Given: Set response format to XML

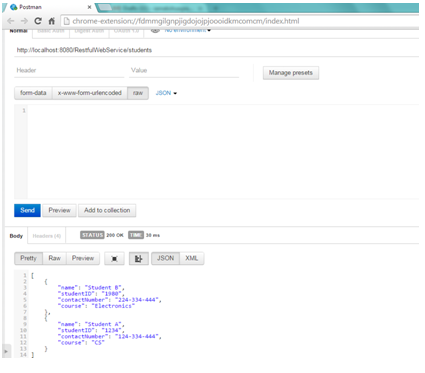Looking at the screenshot, I should (x=192, y=258).
